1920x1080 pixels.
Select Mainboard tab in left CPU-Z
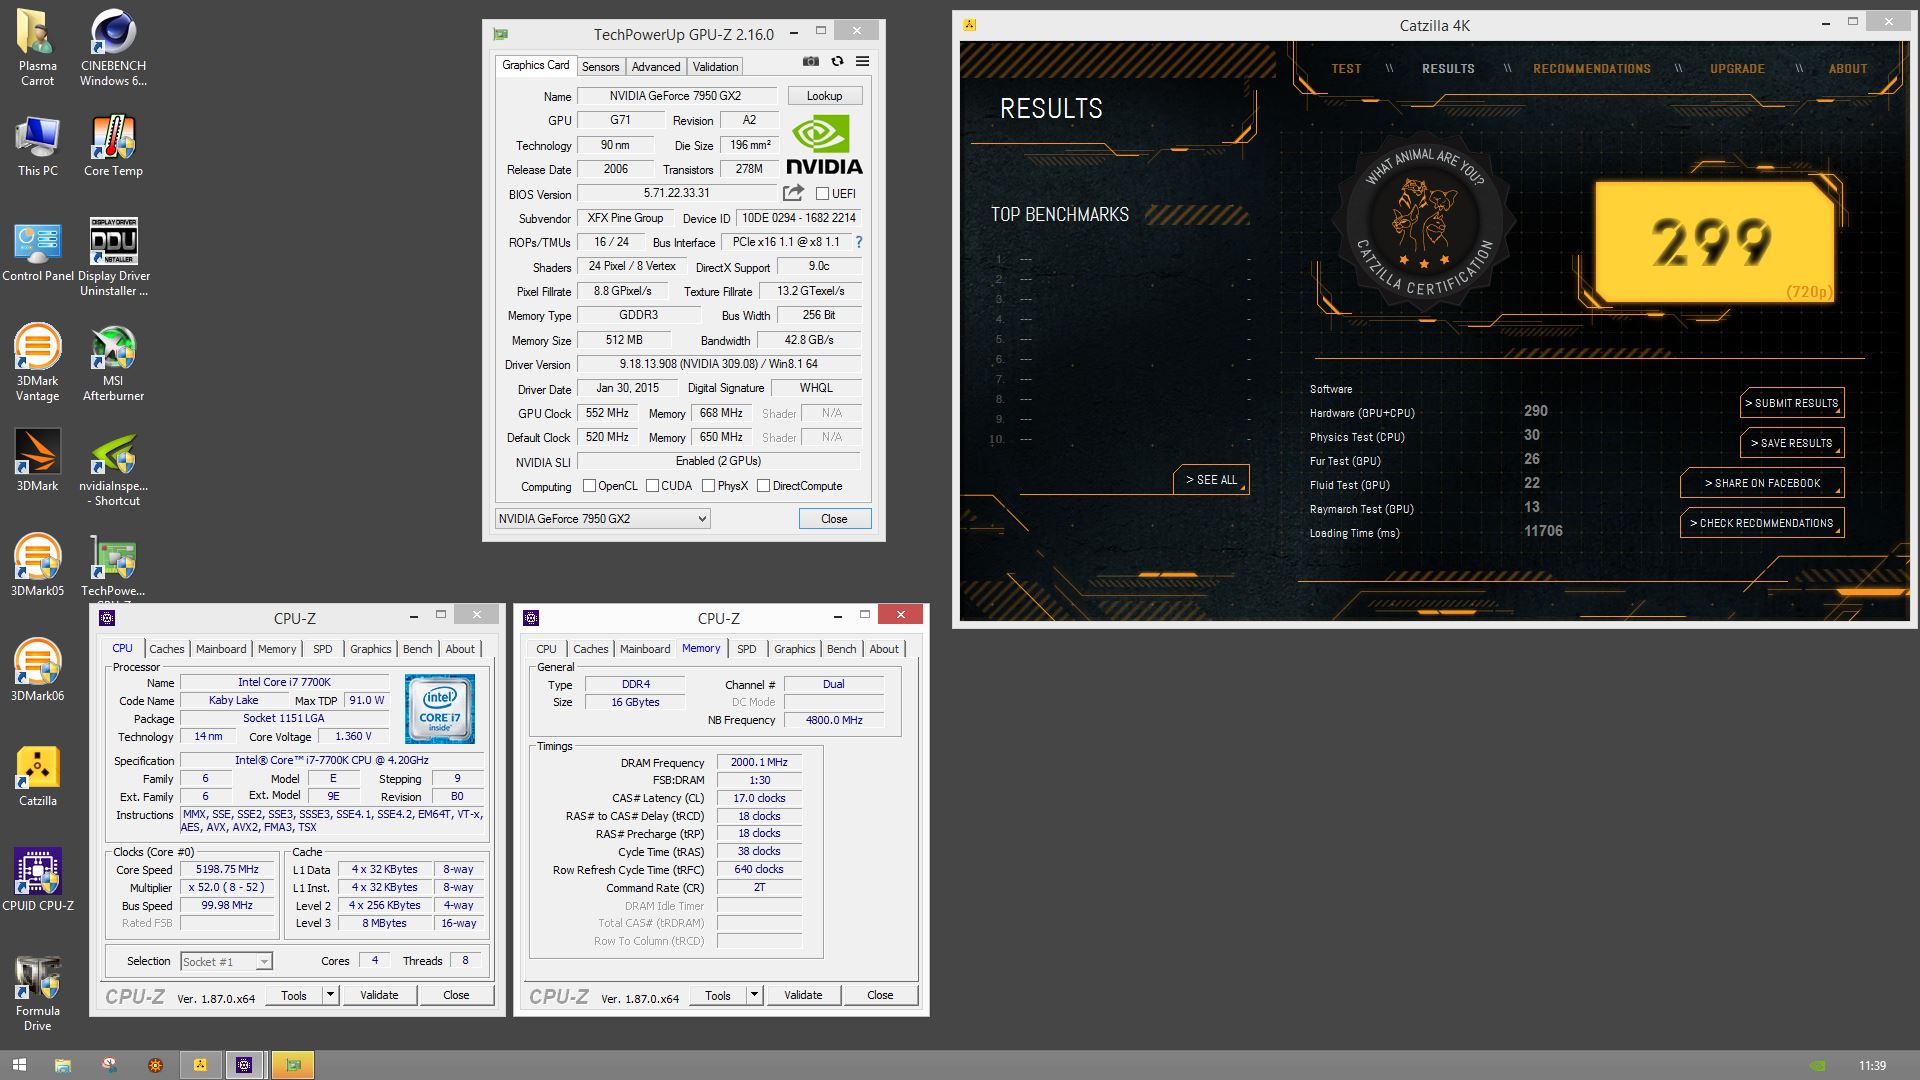(221, 649)
